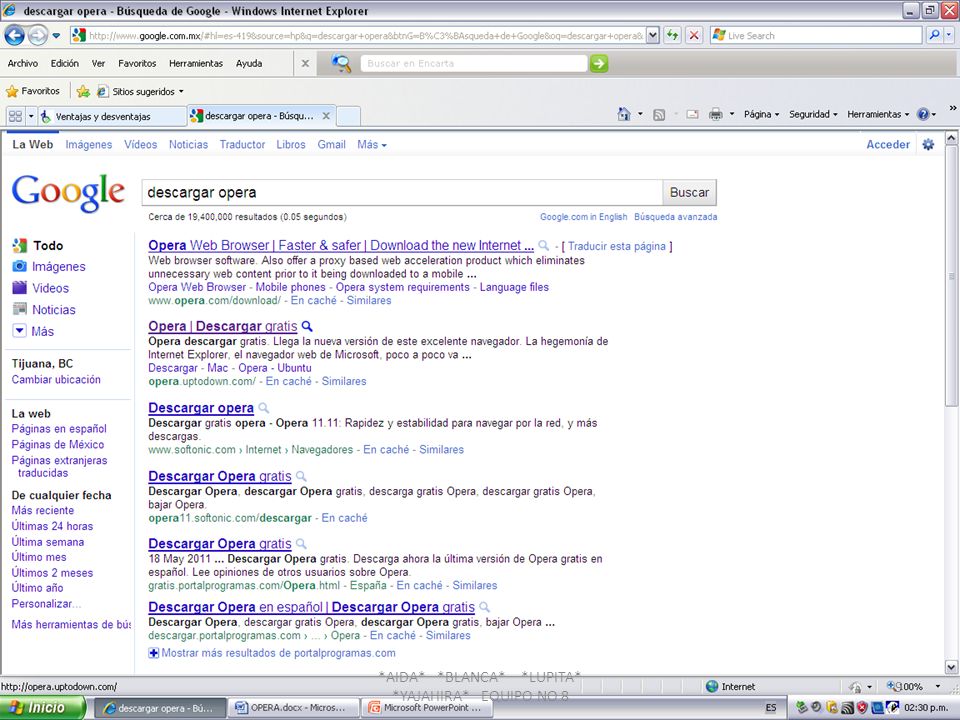Open the Favoritos menu in menu bar
This screenshot has height=720, width=960.
137,63
